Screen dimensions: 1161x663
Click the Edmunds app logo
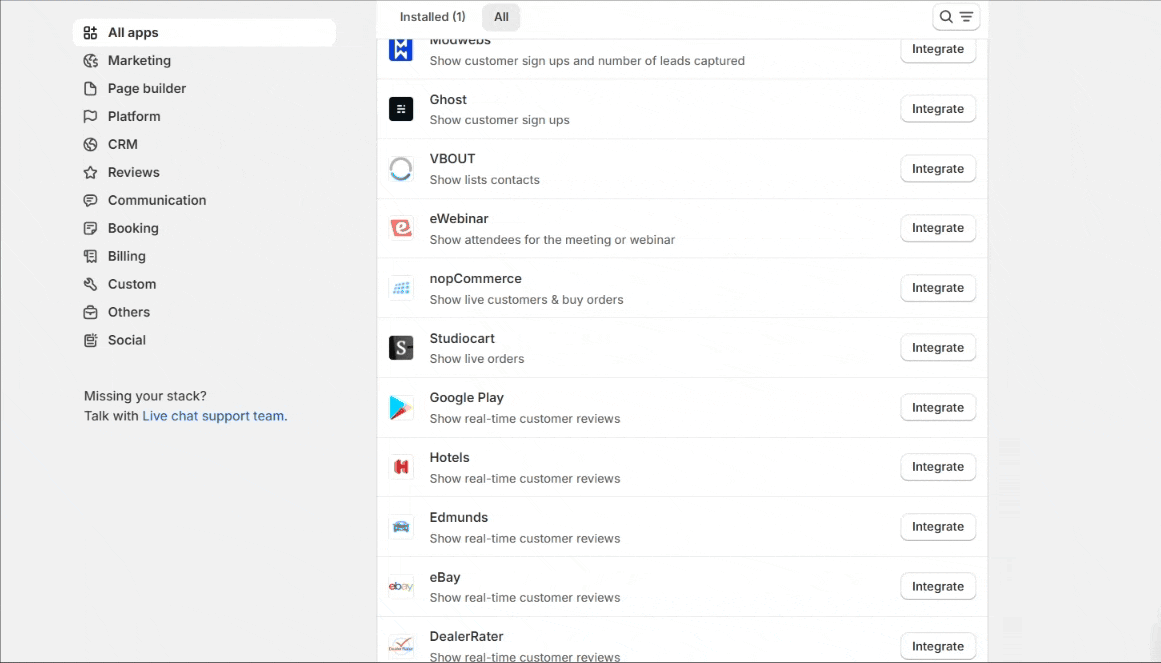[401, 527]
